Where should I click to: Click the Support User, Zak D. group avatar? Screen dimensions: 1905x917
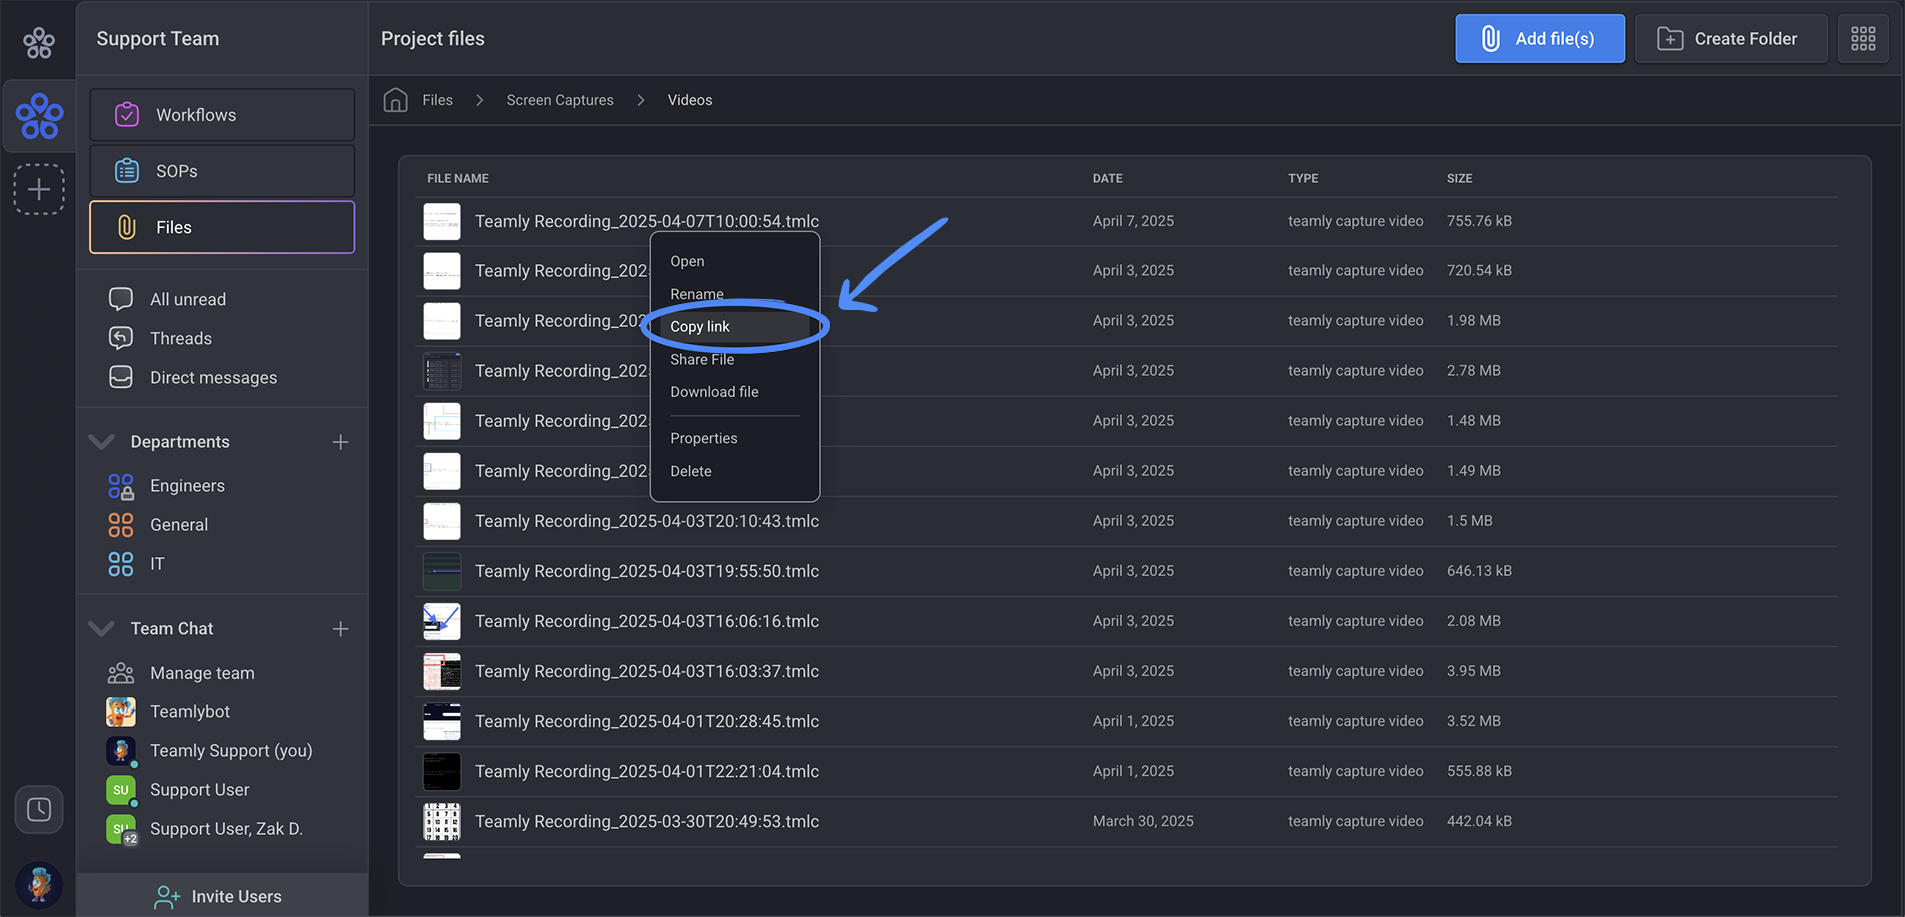click(121, 829)
